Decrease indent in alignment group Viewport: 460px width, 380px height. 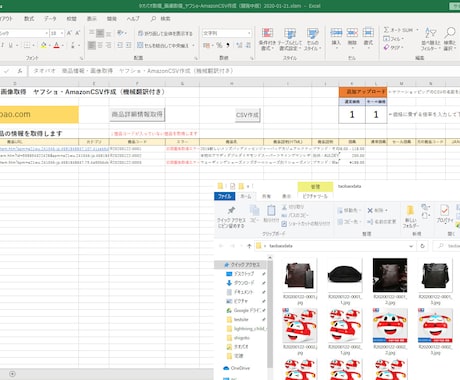coord(120,45)
